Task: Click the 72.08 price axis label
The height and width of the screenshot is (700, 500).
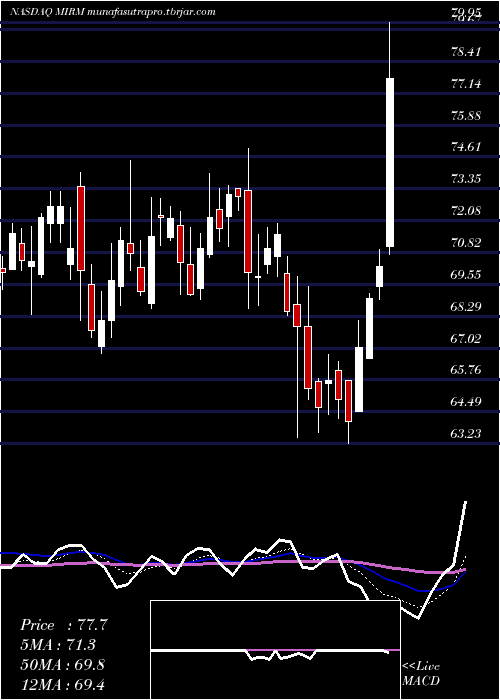Action: 466,211
